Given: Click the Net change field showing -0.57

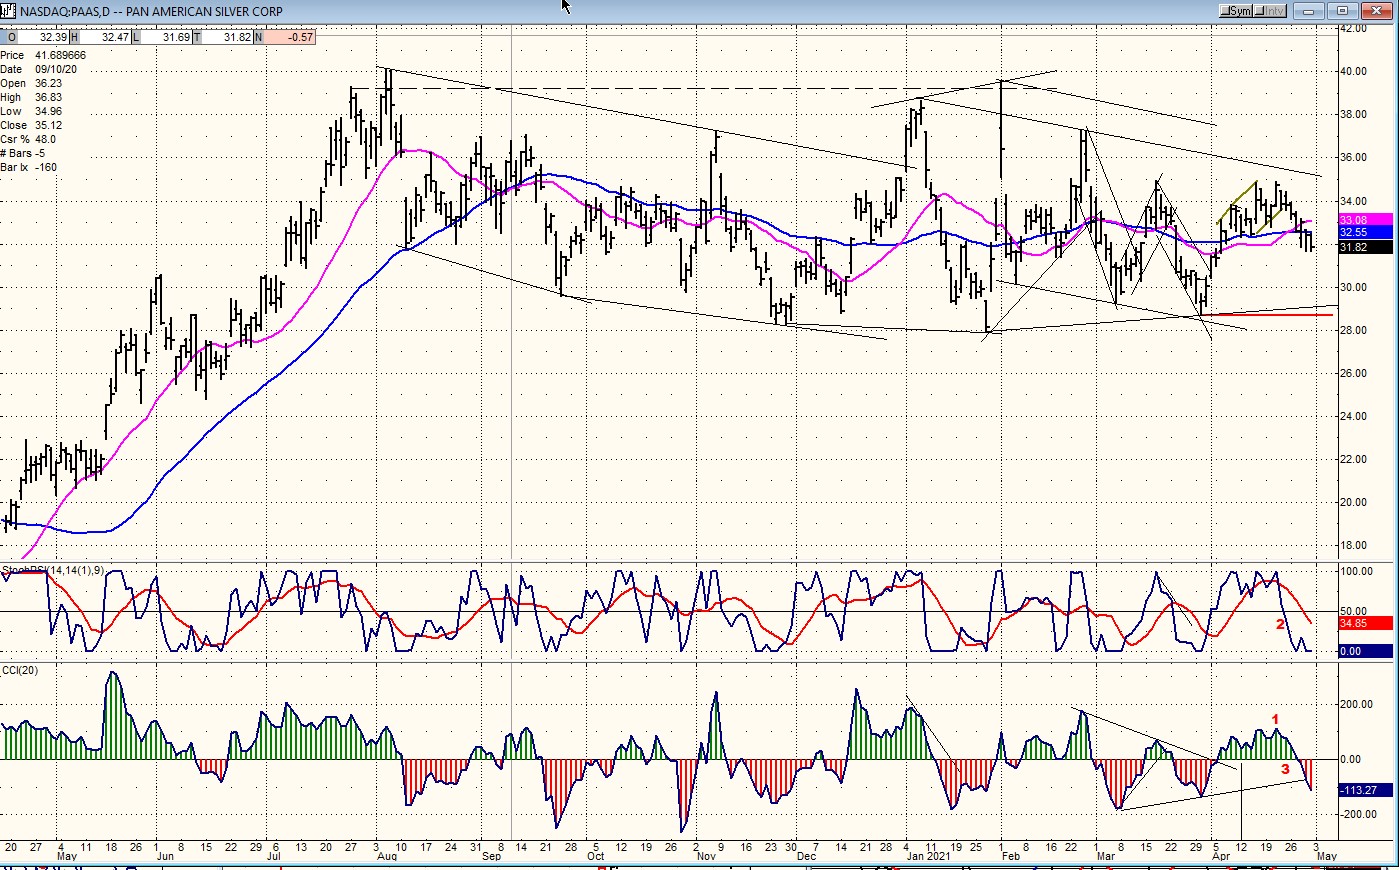Looking at the screenshot, I should [292, 37].
